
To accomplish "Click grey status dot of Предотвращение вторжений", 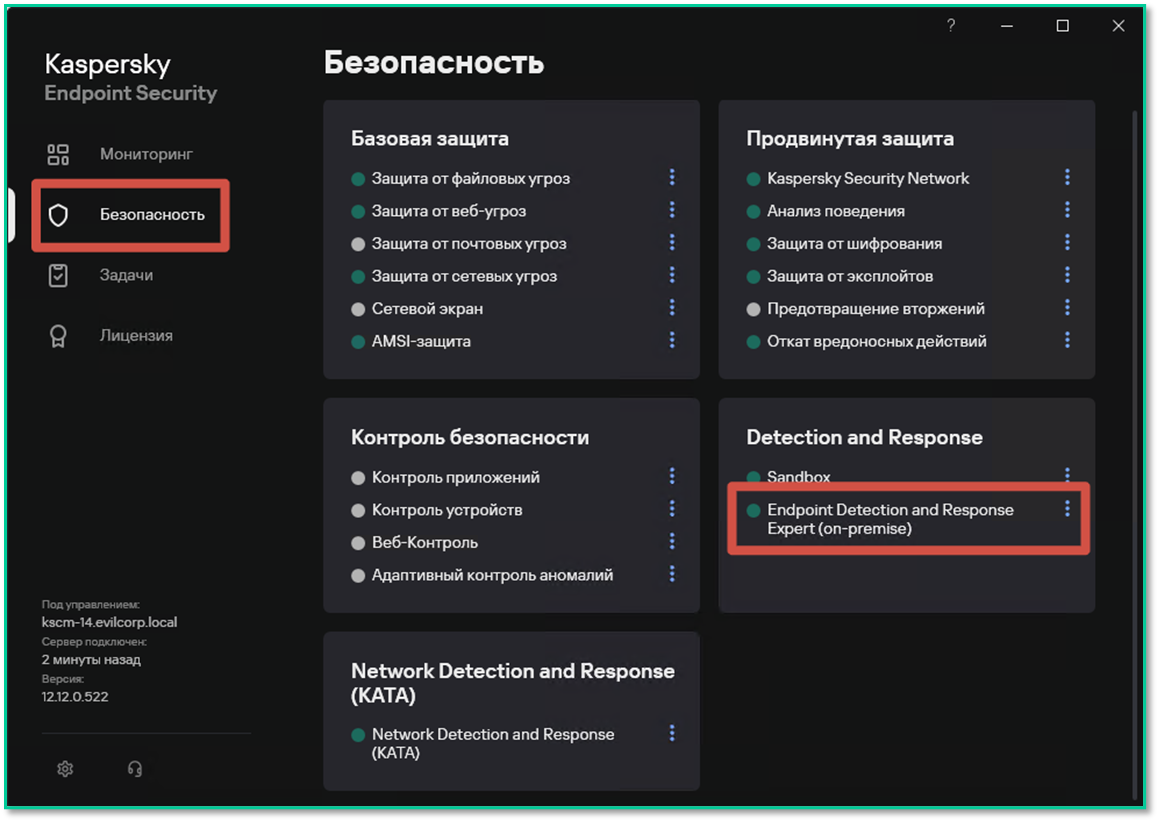I will coord(754,309).
